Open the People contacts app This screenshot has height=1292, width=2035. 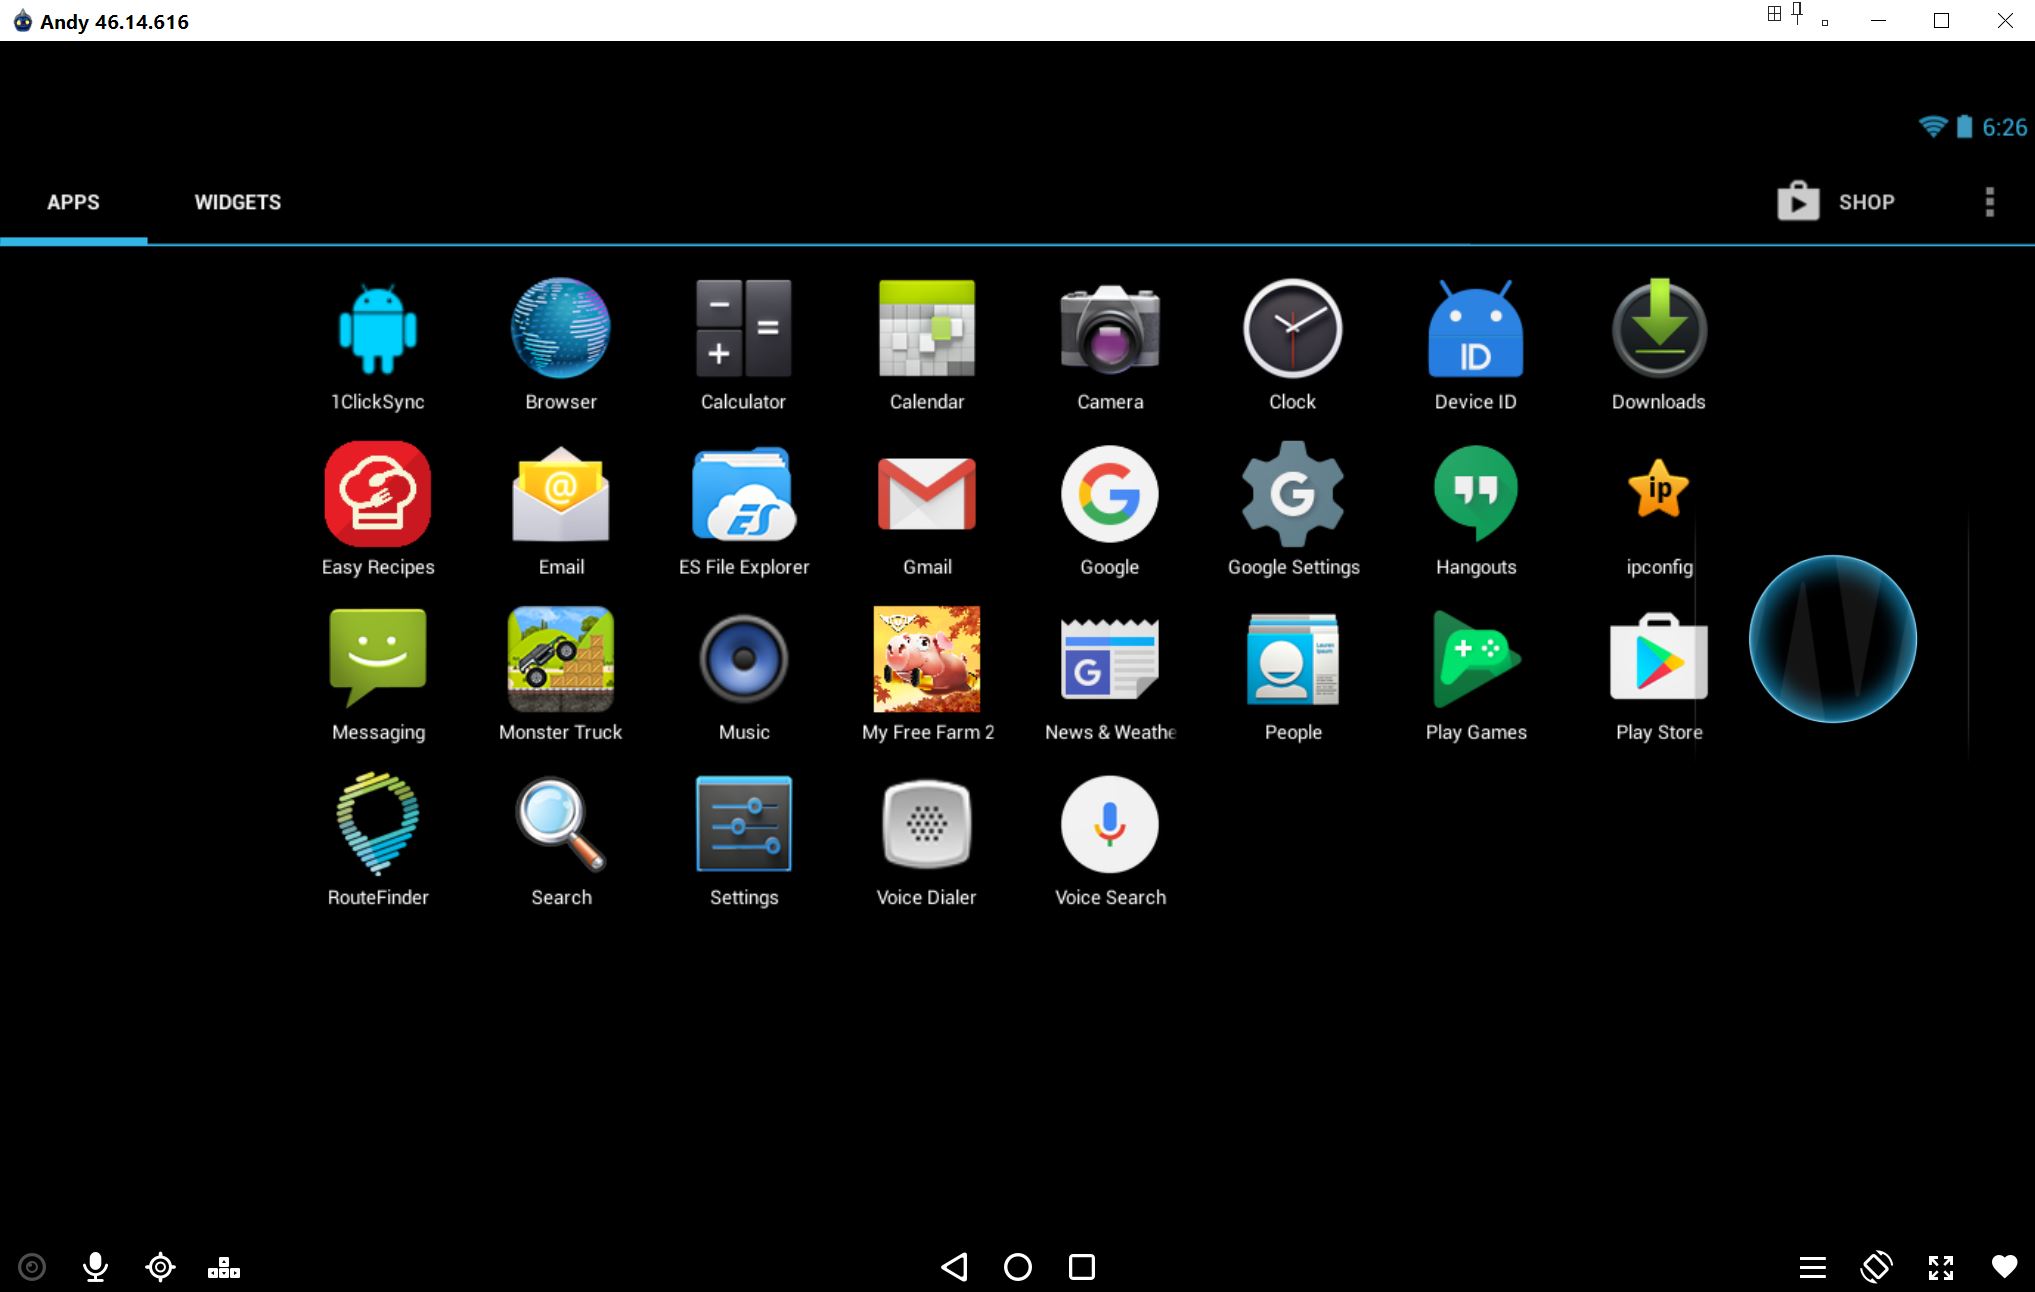pyautogui.click(x=1293, y=675)
